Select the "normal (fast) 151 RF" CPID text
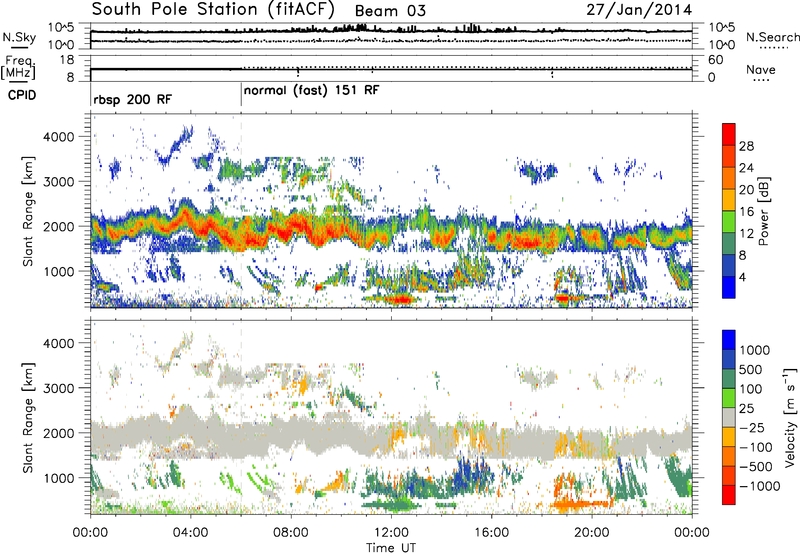800x554 pixels. pyautogui.click(x=311, y=91)
